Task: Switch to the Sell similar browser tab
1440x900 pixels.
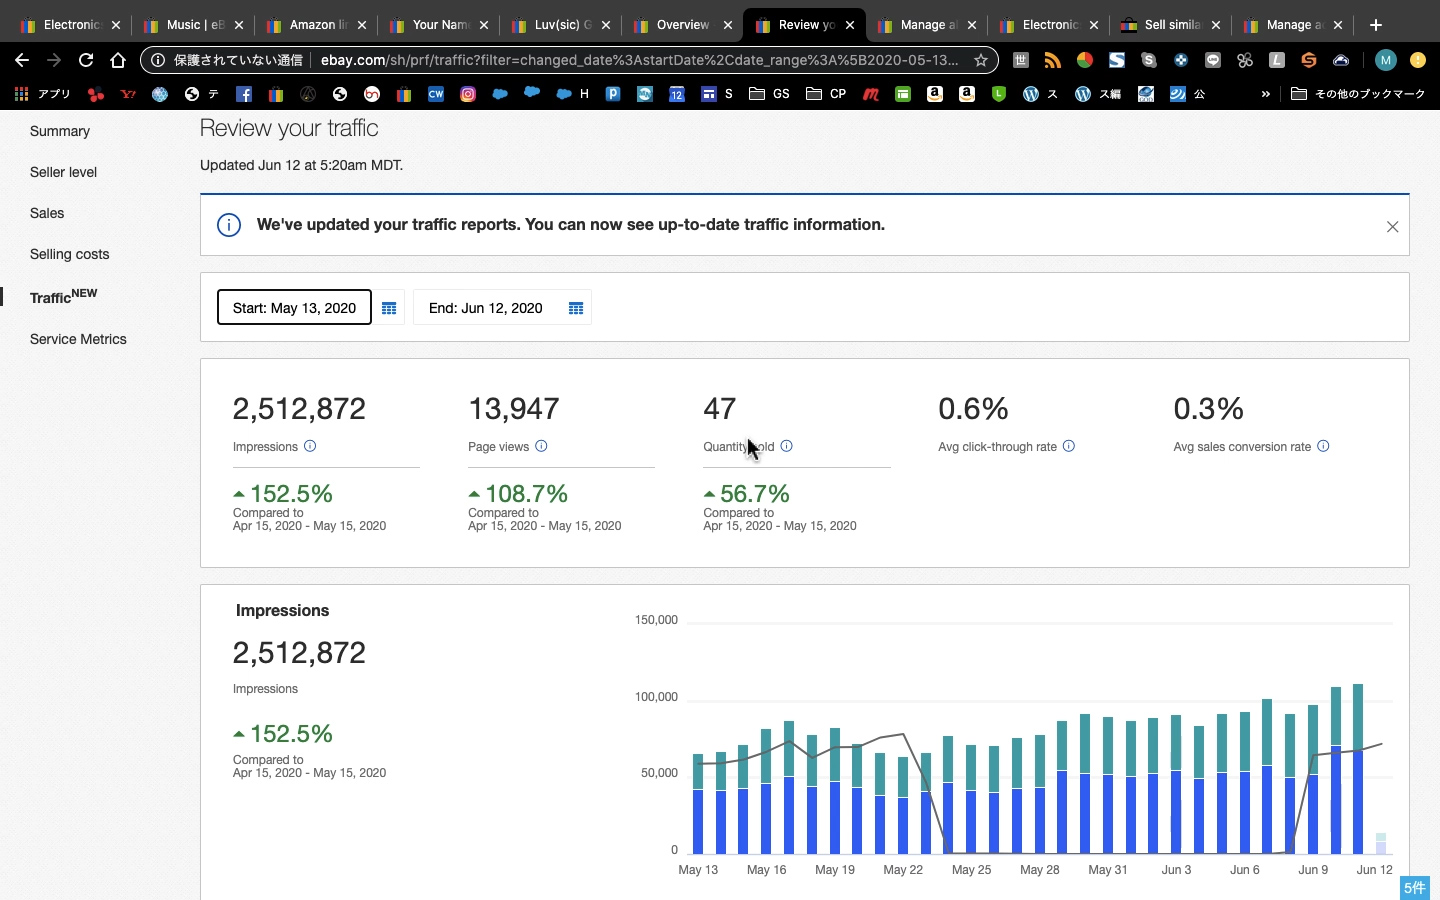Action: pos(1170,25)
